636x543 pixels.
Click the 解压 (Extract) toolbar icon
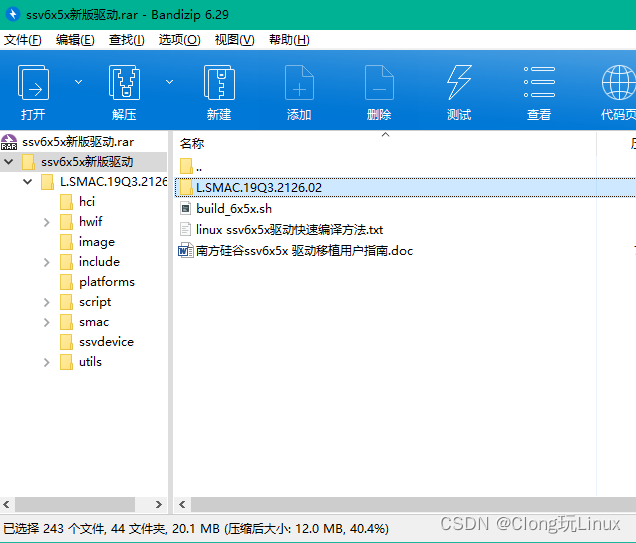125,82
